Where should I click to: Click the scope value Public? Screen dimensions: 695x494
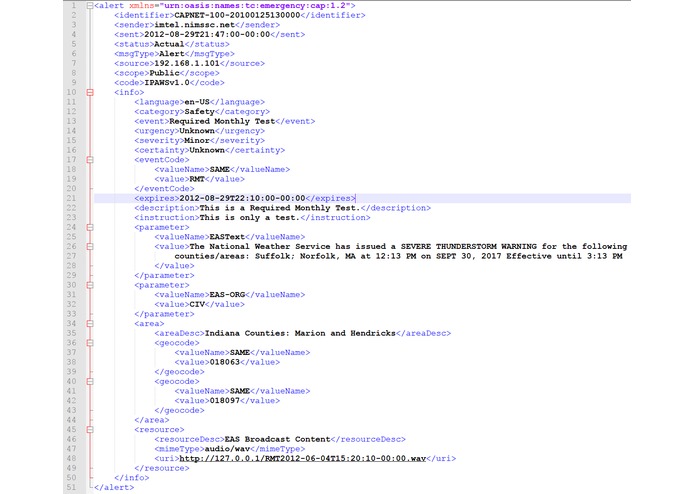tap(164, 73)
